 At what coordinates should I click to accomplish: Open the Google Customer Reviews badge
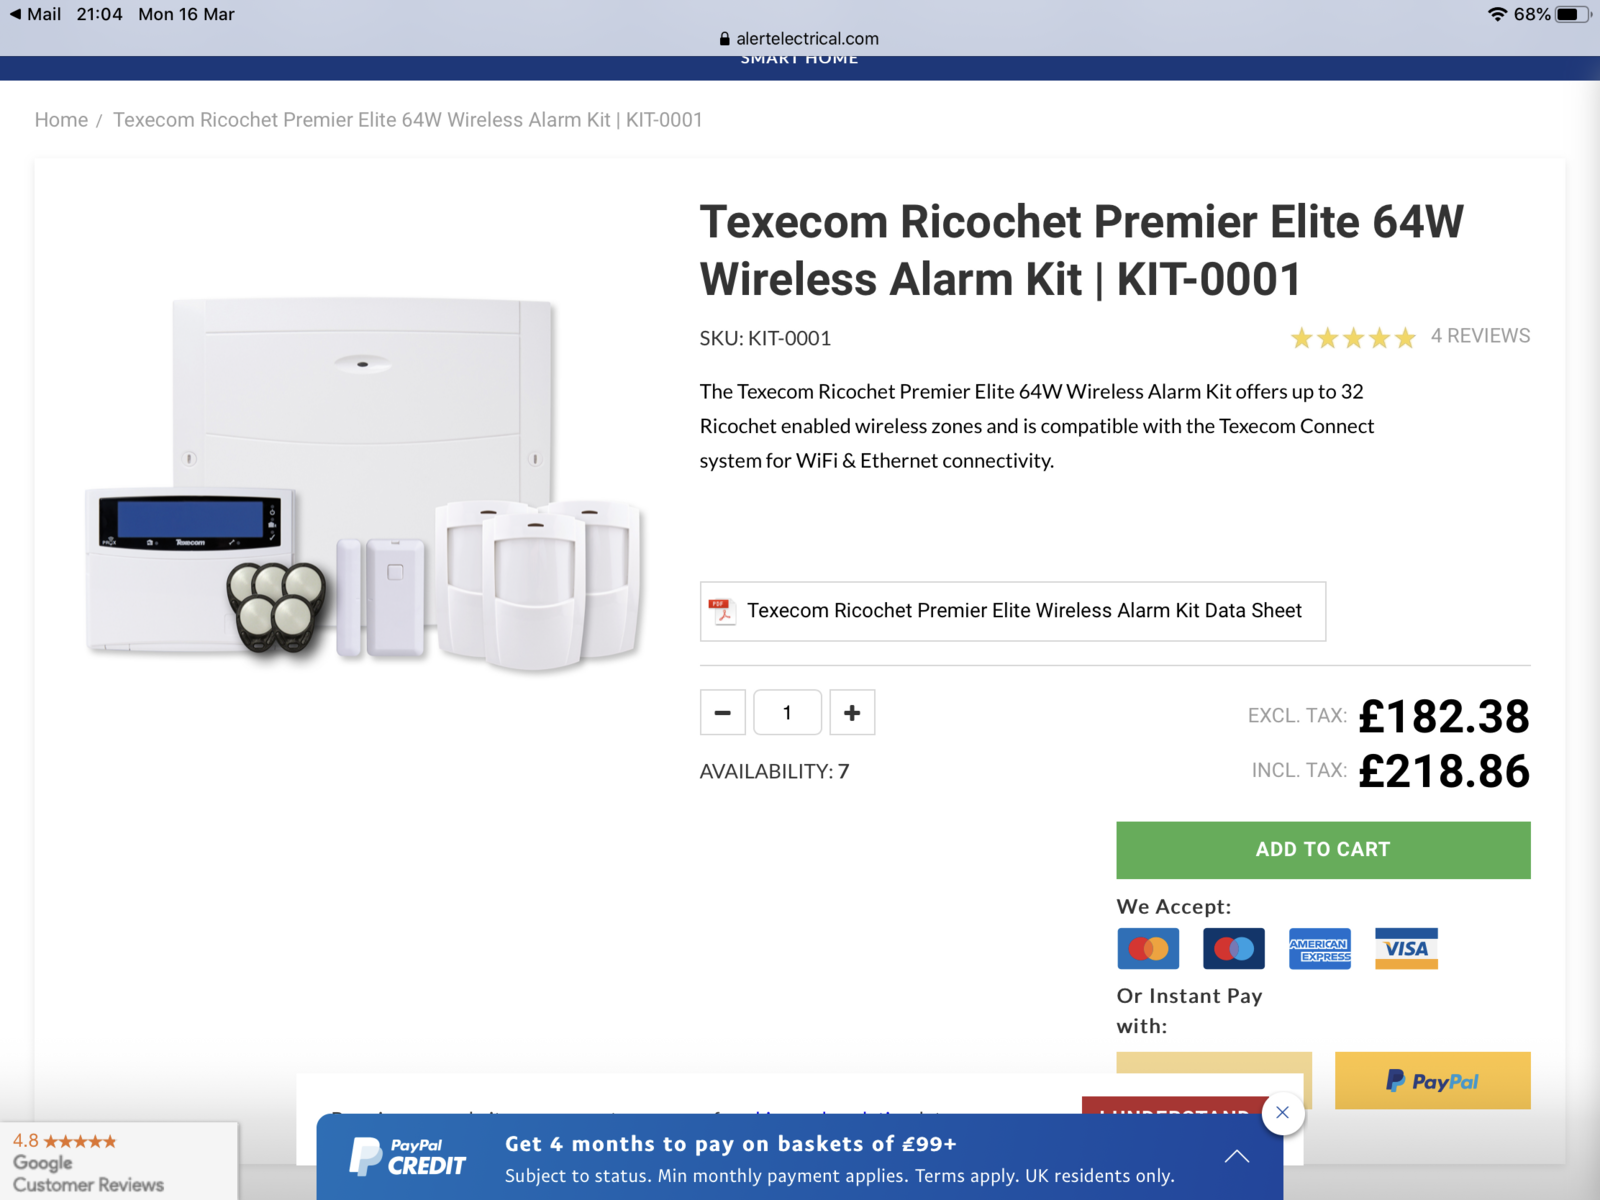click(118, 1161)
